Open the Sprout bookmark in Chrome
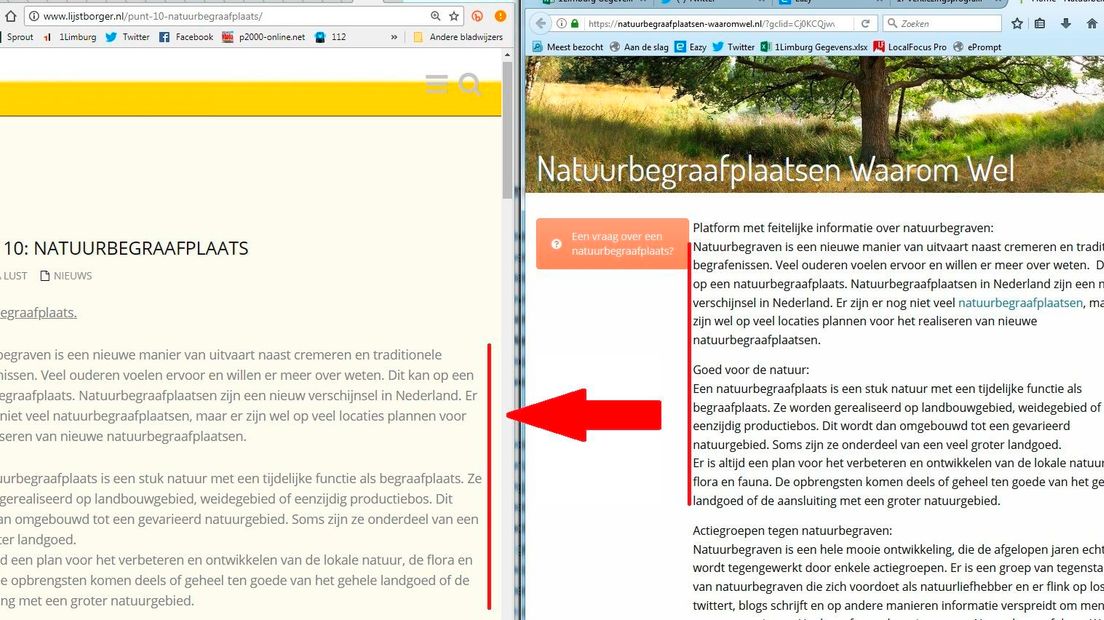1104x620 pixels. point(20,37)
